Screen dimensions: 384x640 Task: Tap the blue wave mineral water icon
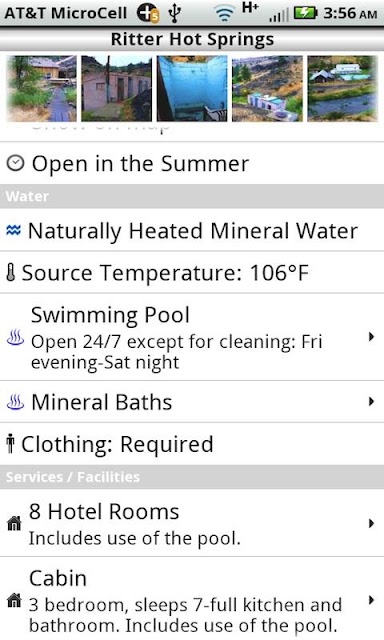13,231
